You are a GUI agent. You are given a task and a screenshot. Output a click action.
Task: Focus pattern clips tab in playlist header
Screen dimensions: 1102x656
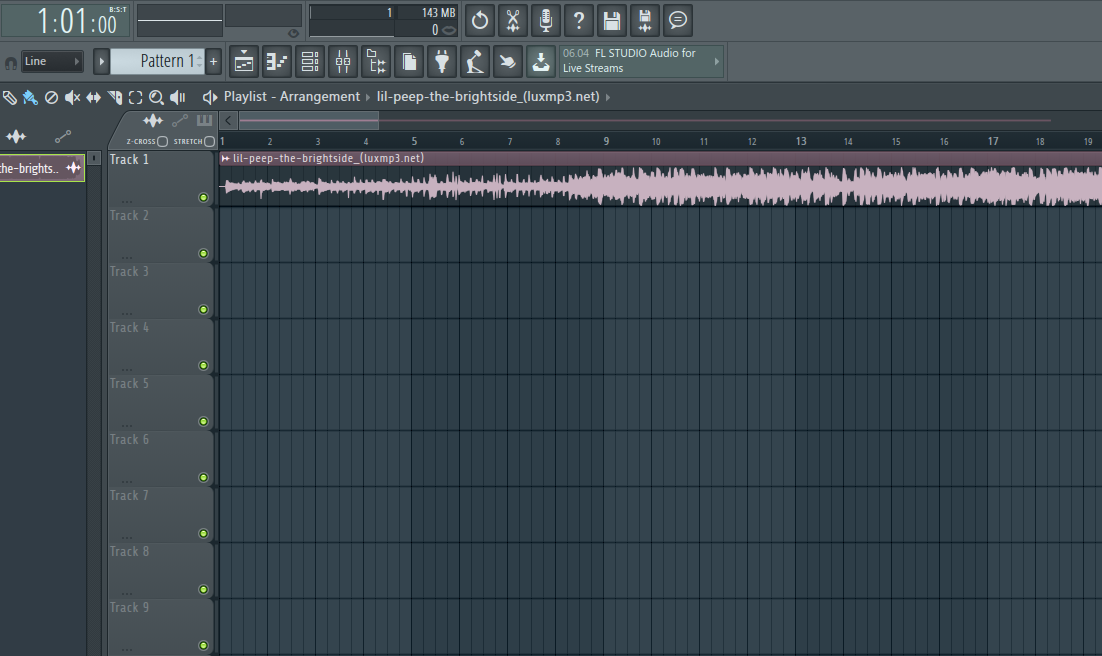[x=204, y=120]
